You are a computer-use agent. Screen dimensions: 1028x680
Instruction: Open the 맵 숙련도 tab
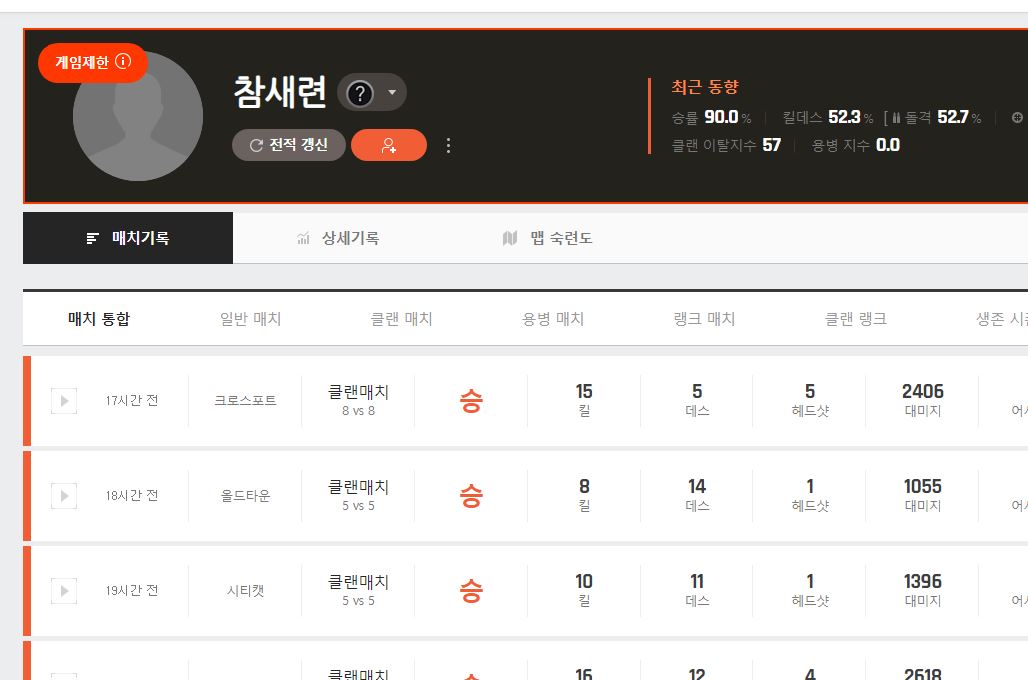[x=548, y=238]
